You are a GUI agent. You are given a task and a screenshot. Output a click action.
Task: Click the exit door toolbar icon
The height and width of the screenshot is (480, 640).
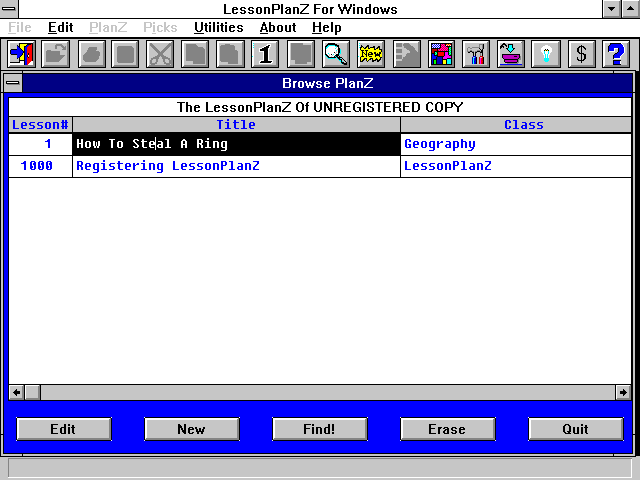coord(21,54)
